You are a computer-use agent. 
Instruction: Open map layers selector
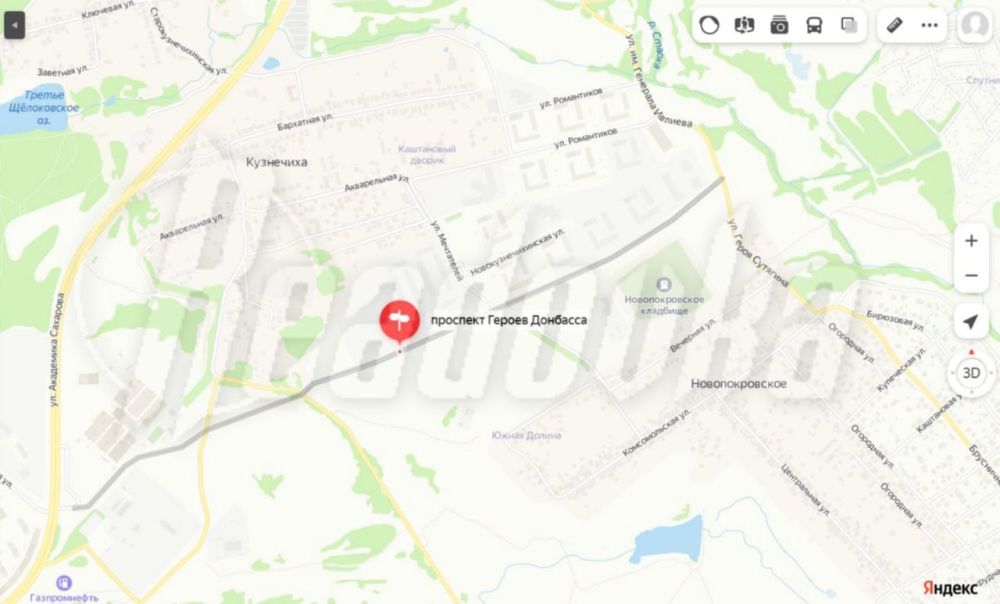[849, 26]
